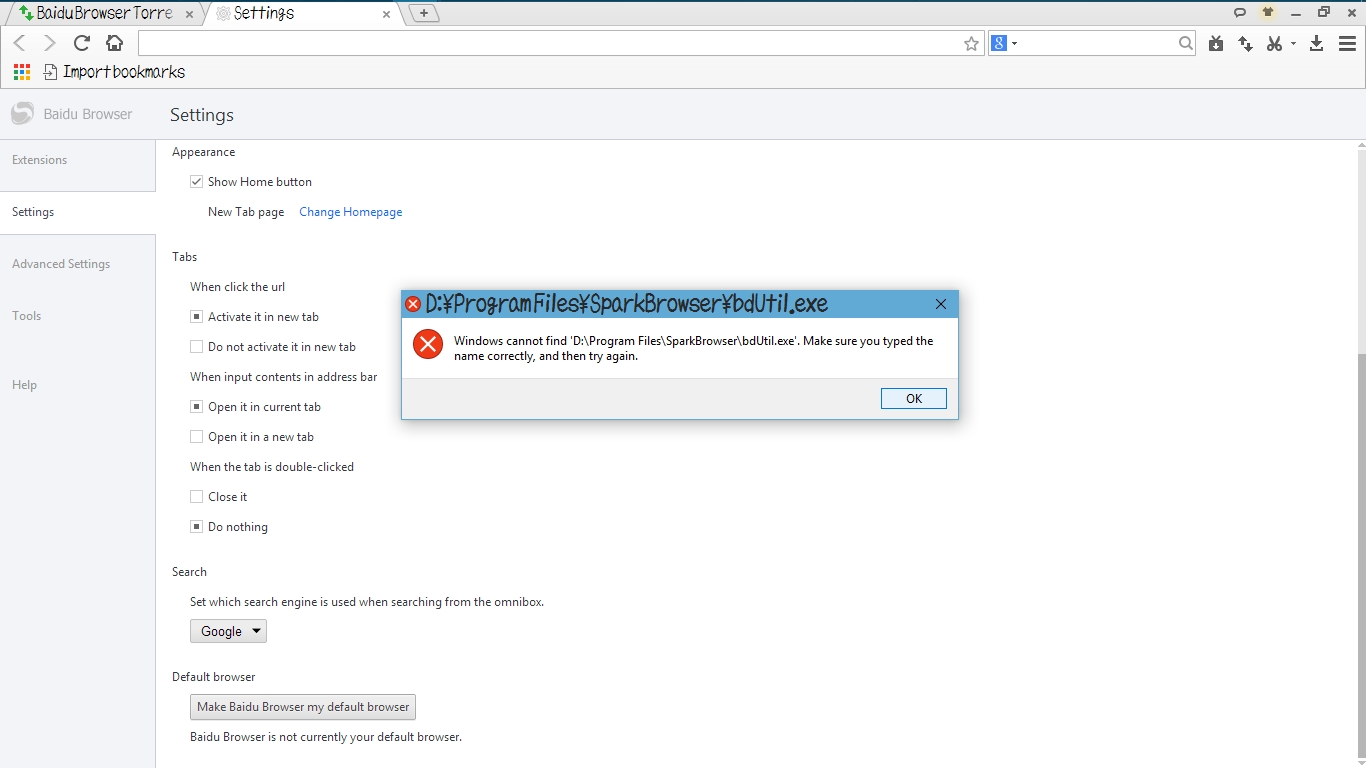1366x768 pixels.
Task: Click the search magnifier icon
Action: tap(1185, 43)
